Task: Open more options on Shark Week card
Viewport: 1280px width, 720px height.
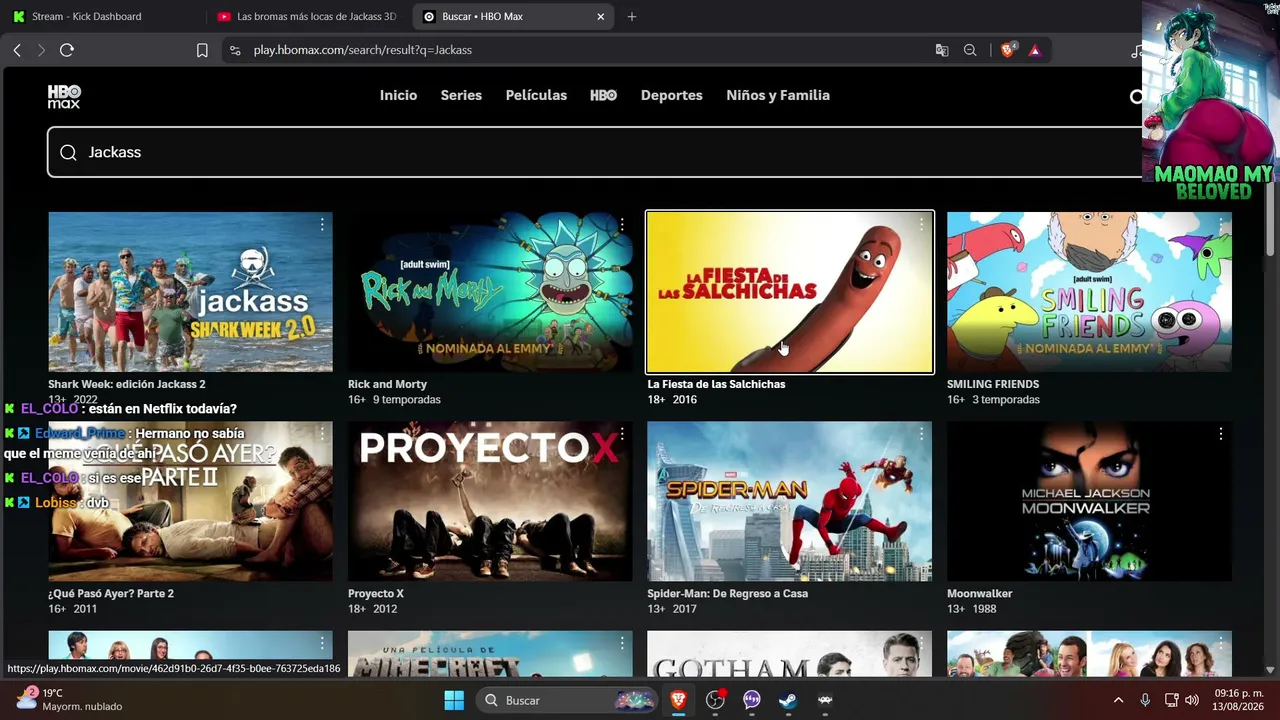Action: pyautogui.click(x=322, y=225)
